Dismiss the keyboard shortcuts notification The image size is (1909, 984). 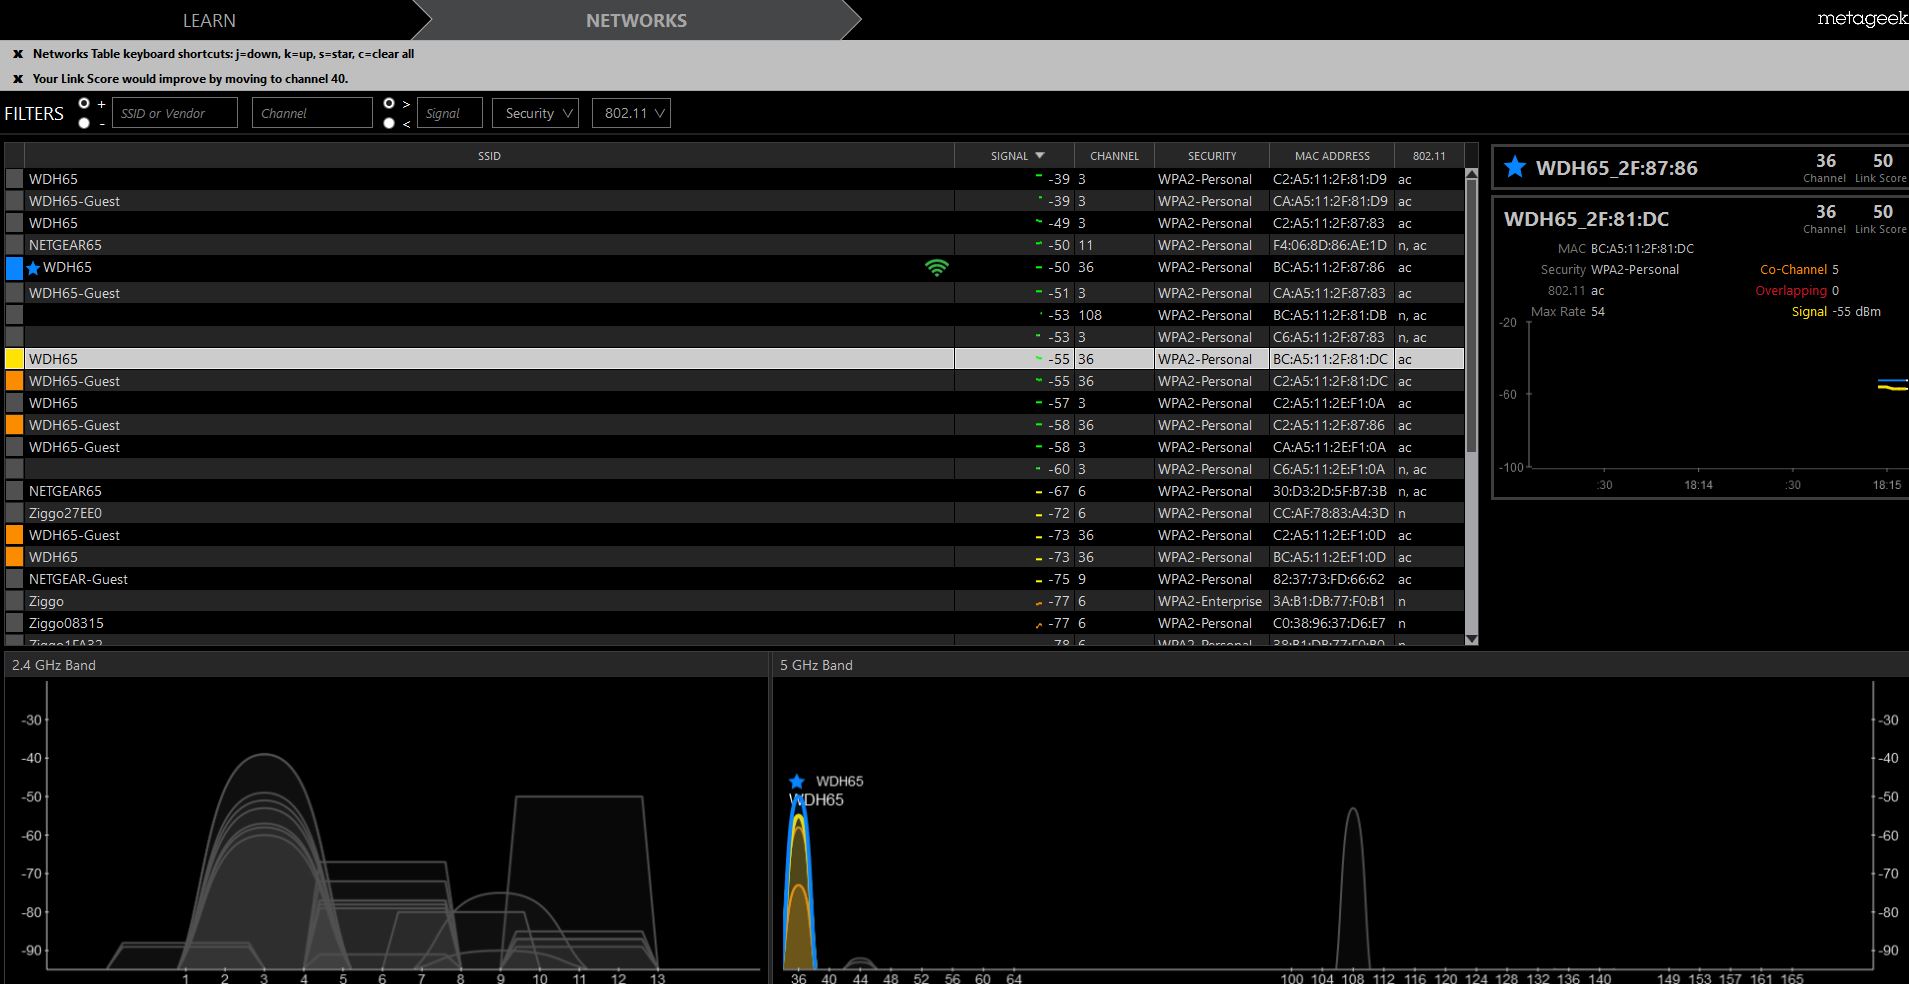[18, 54]
